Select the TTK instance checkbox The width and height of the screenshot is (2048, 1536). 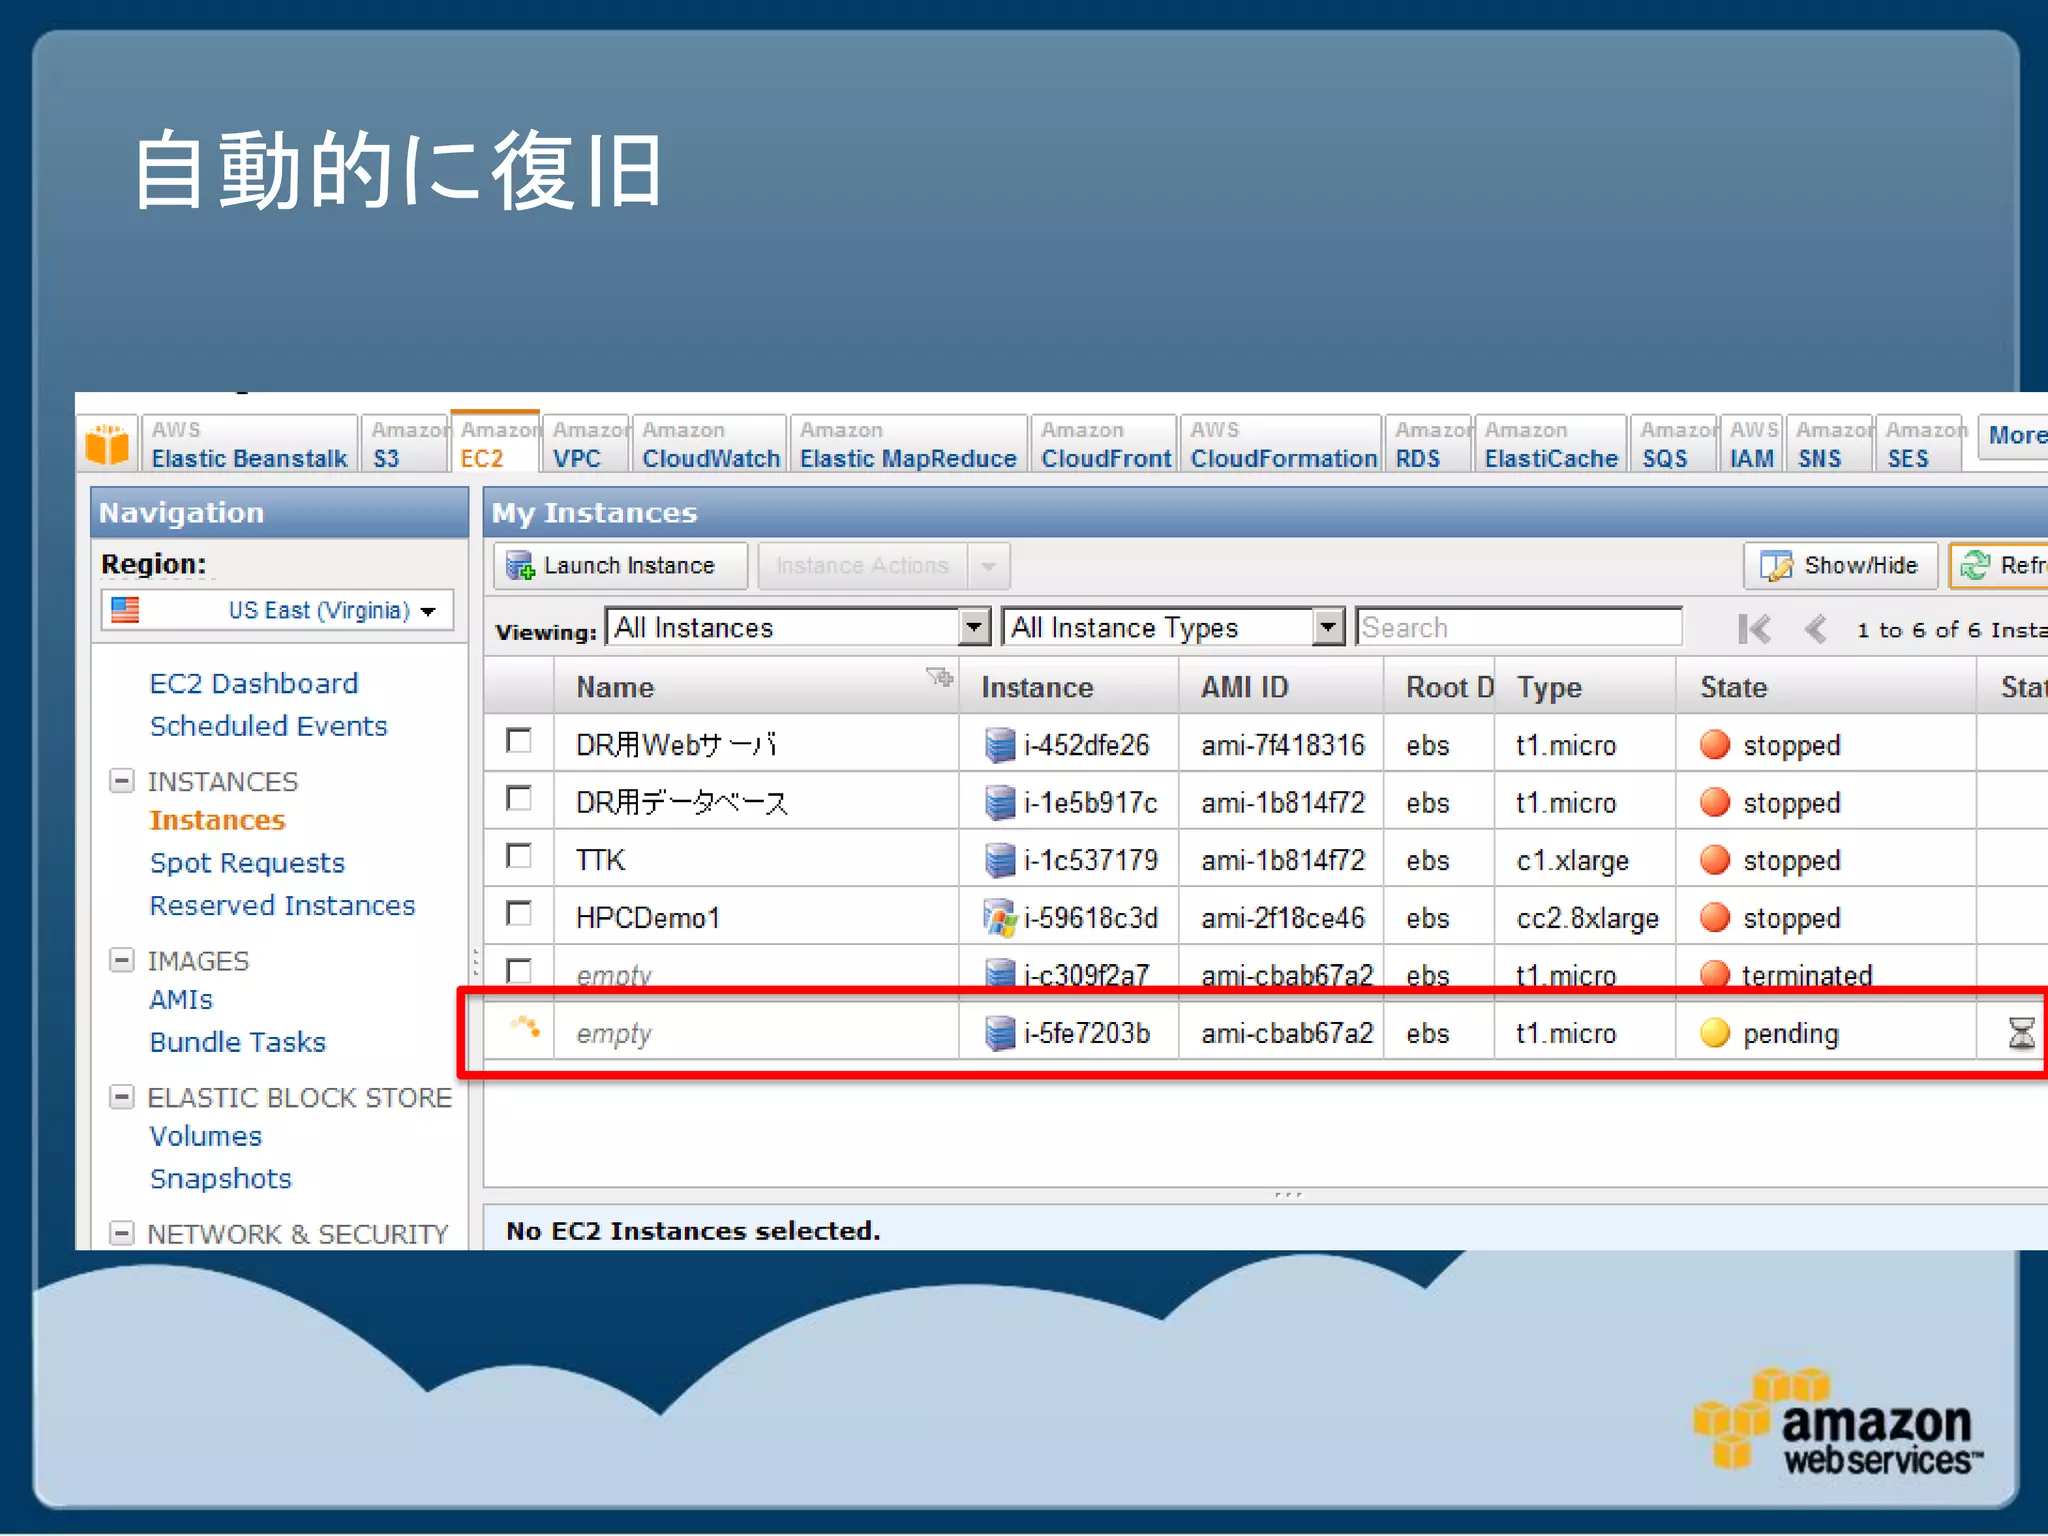point(519,857)
